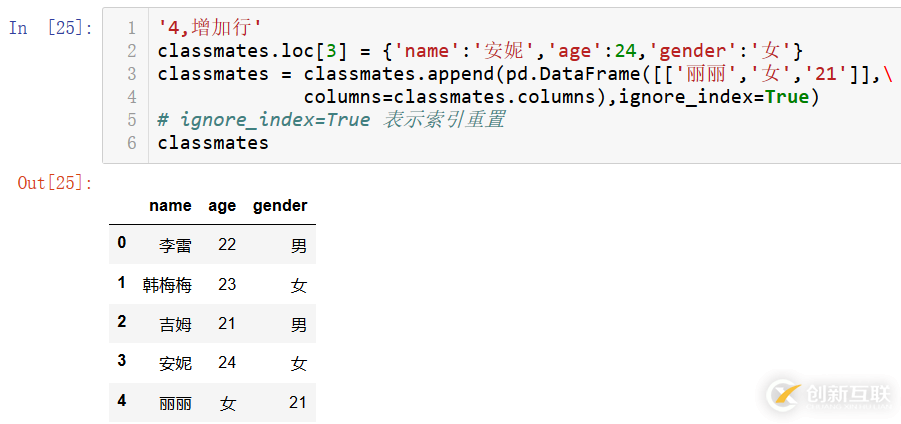This screenshot has height=424, width=901.
Task: Click the 丽丽 name cell
Action: point(175,403)
